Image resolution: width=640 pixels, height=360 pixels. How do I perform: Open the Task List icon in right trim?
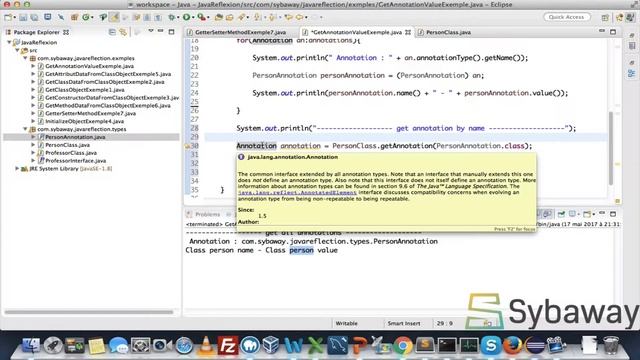pos(632,46)
